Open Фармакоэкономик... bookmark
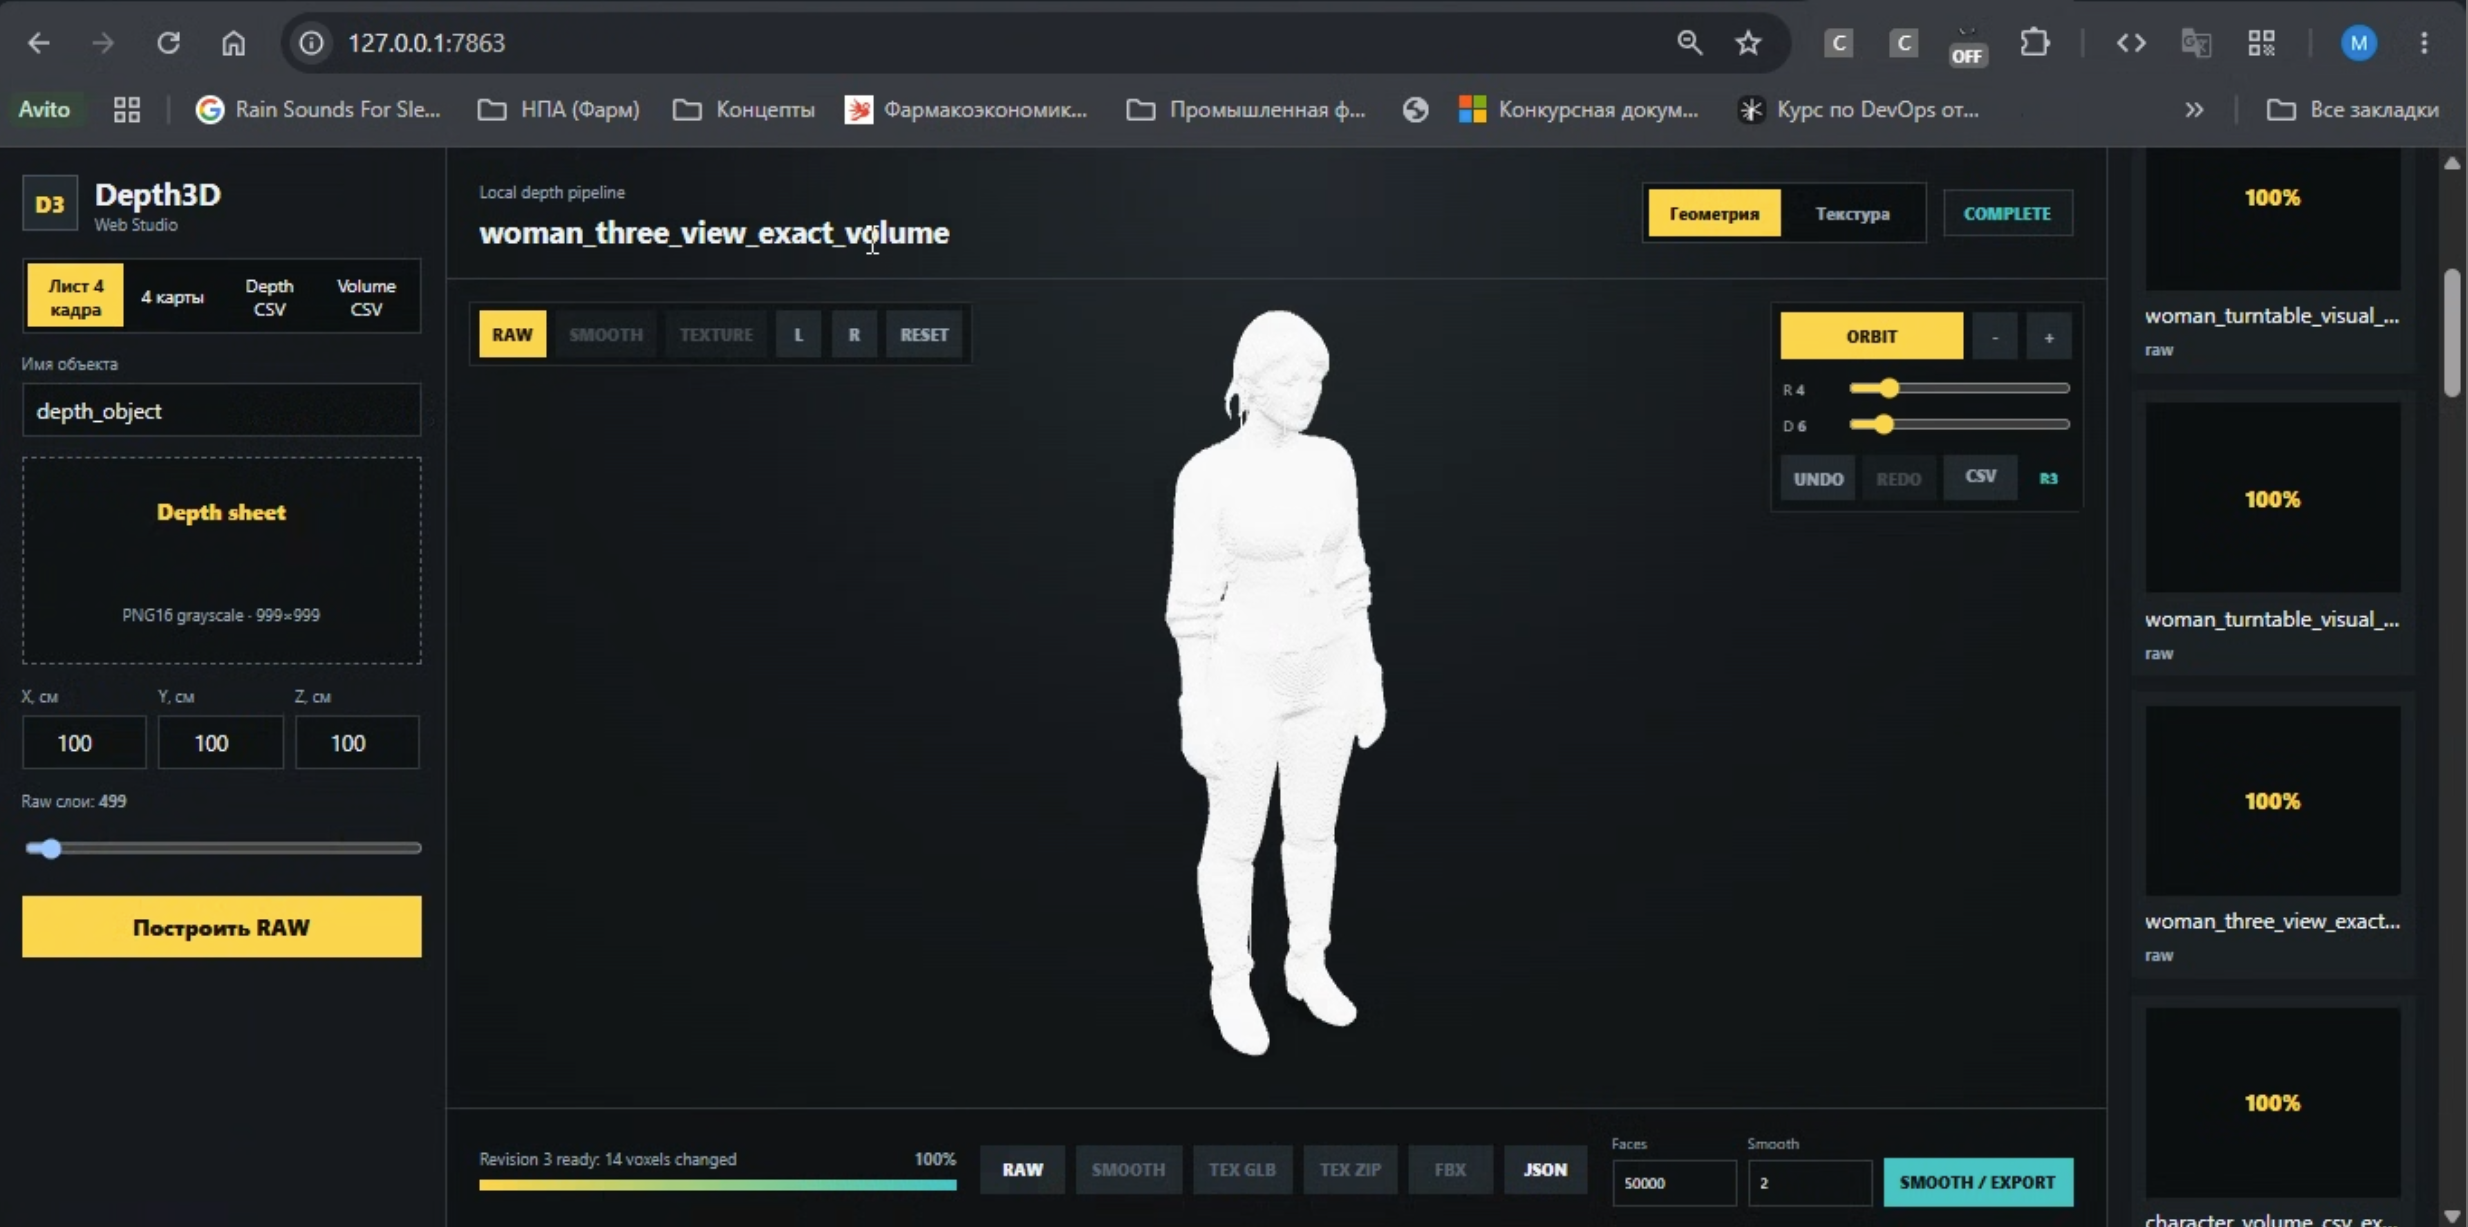This screenshot has width=2468, height=1227. 966,110
